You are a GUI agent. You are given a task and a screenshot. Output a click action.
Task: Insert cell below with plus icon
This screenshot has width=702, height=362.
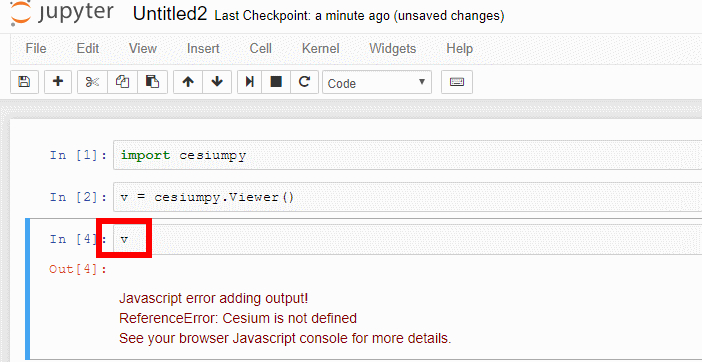(58, 82)
